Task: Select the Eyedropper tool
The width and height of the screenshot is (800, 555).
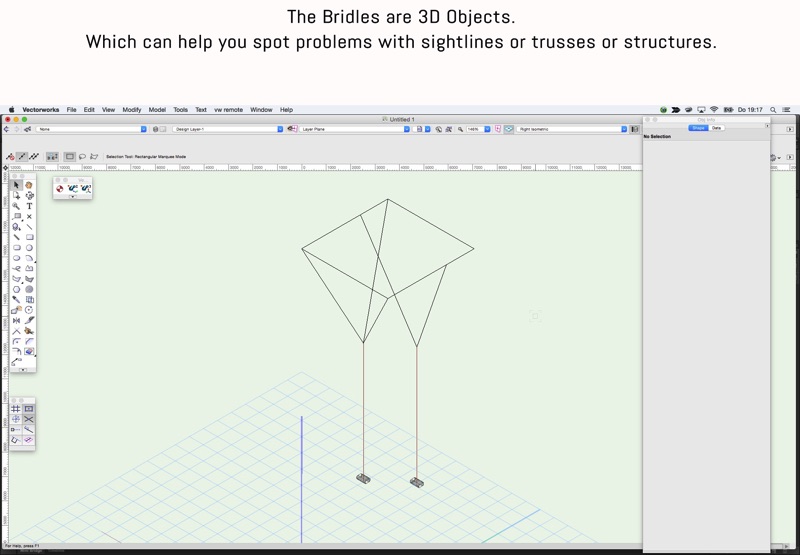Action: coord(16,299)
